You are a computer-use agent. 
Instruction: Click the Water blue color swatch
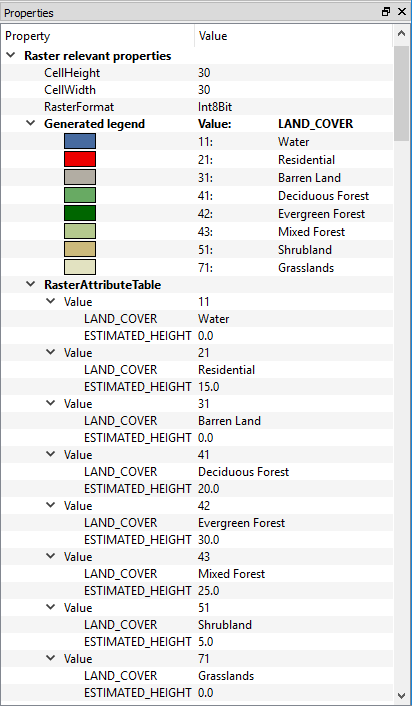pos(80,141)
